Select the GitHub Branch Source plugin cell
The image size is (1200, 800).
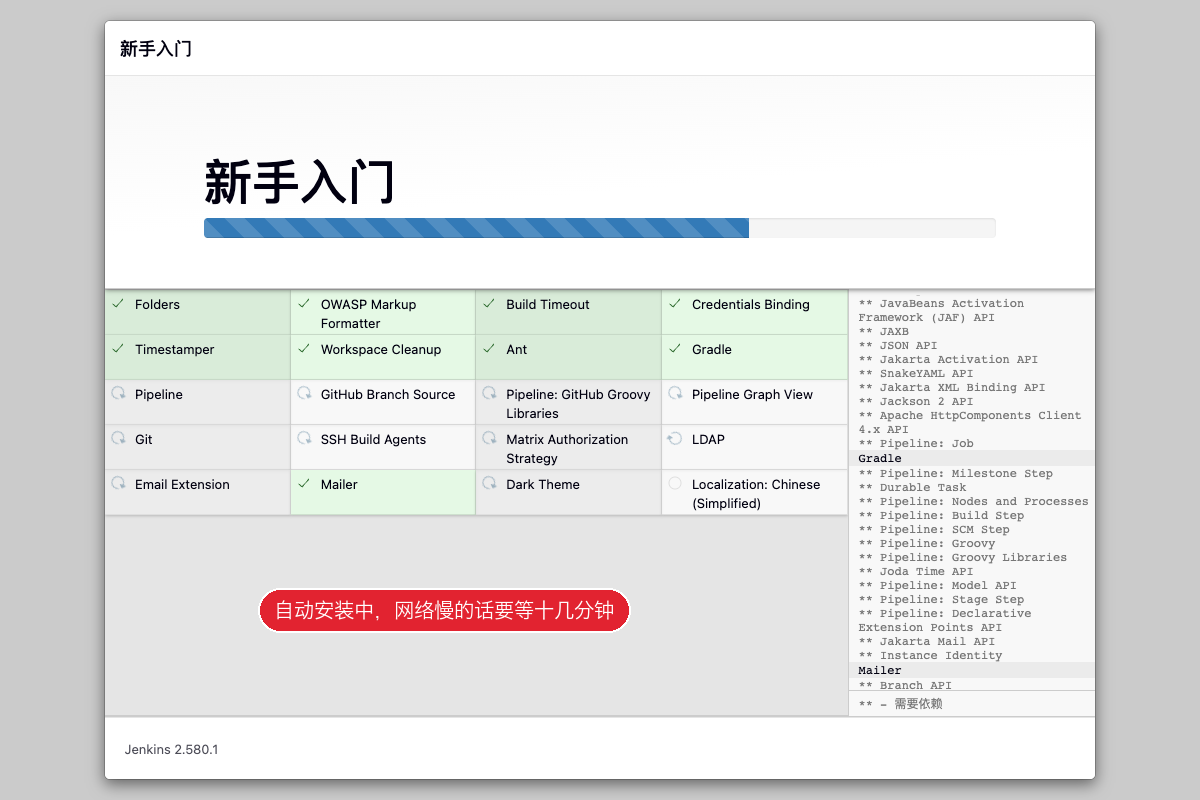[383, 402]
